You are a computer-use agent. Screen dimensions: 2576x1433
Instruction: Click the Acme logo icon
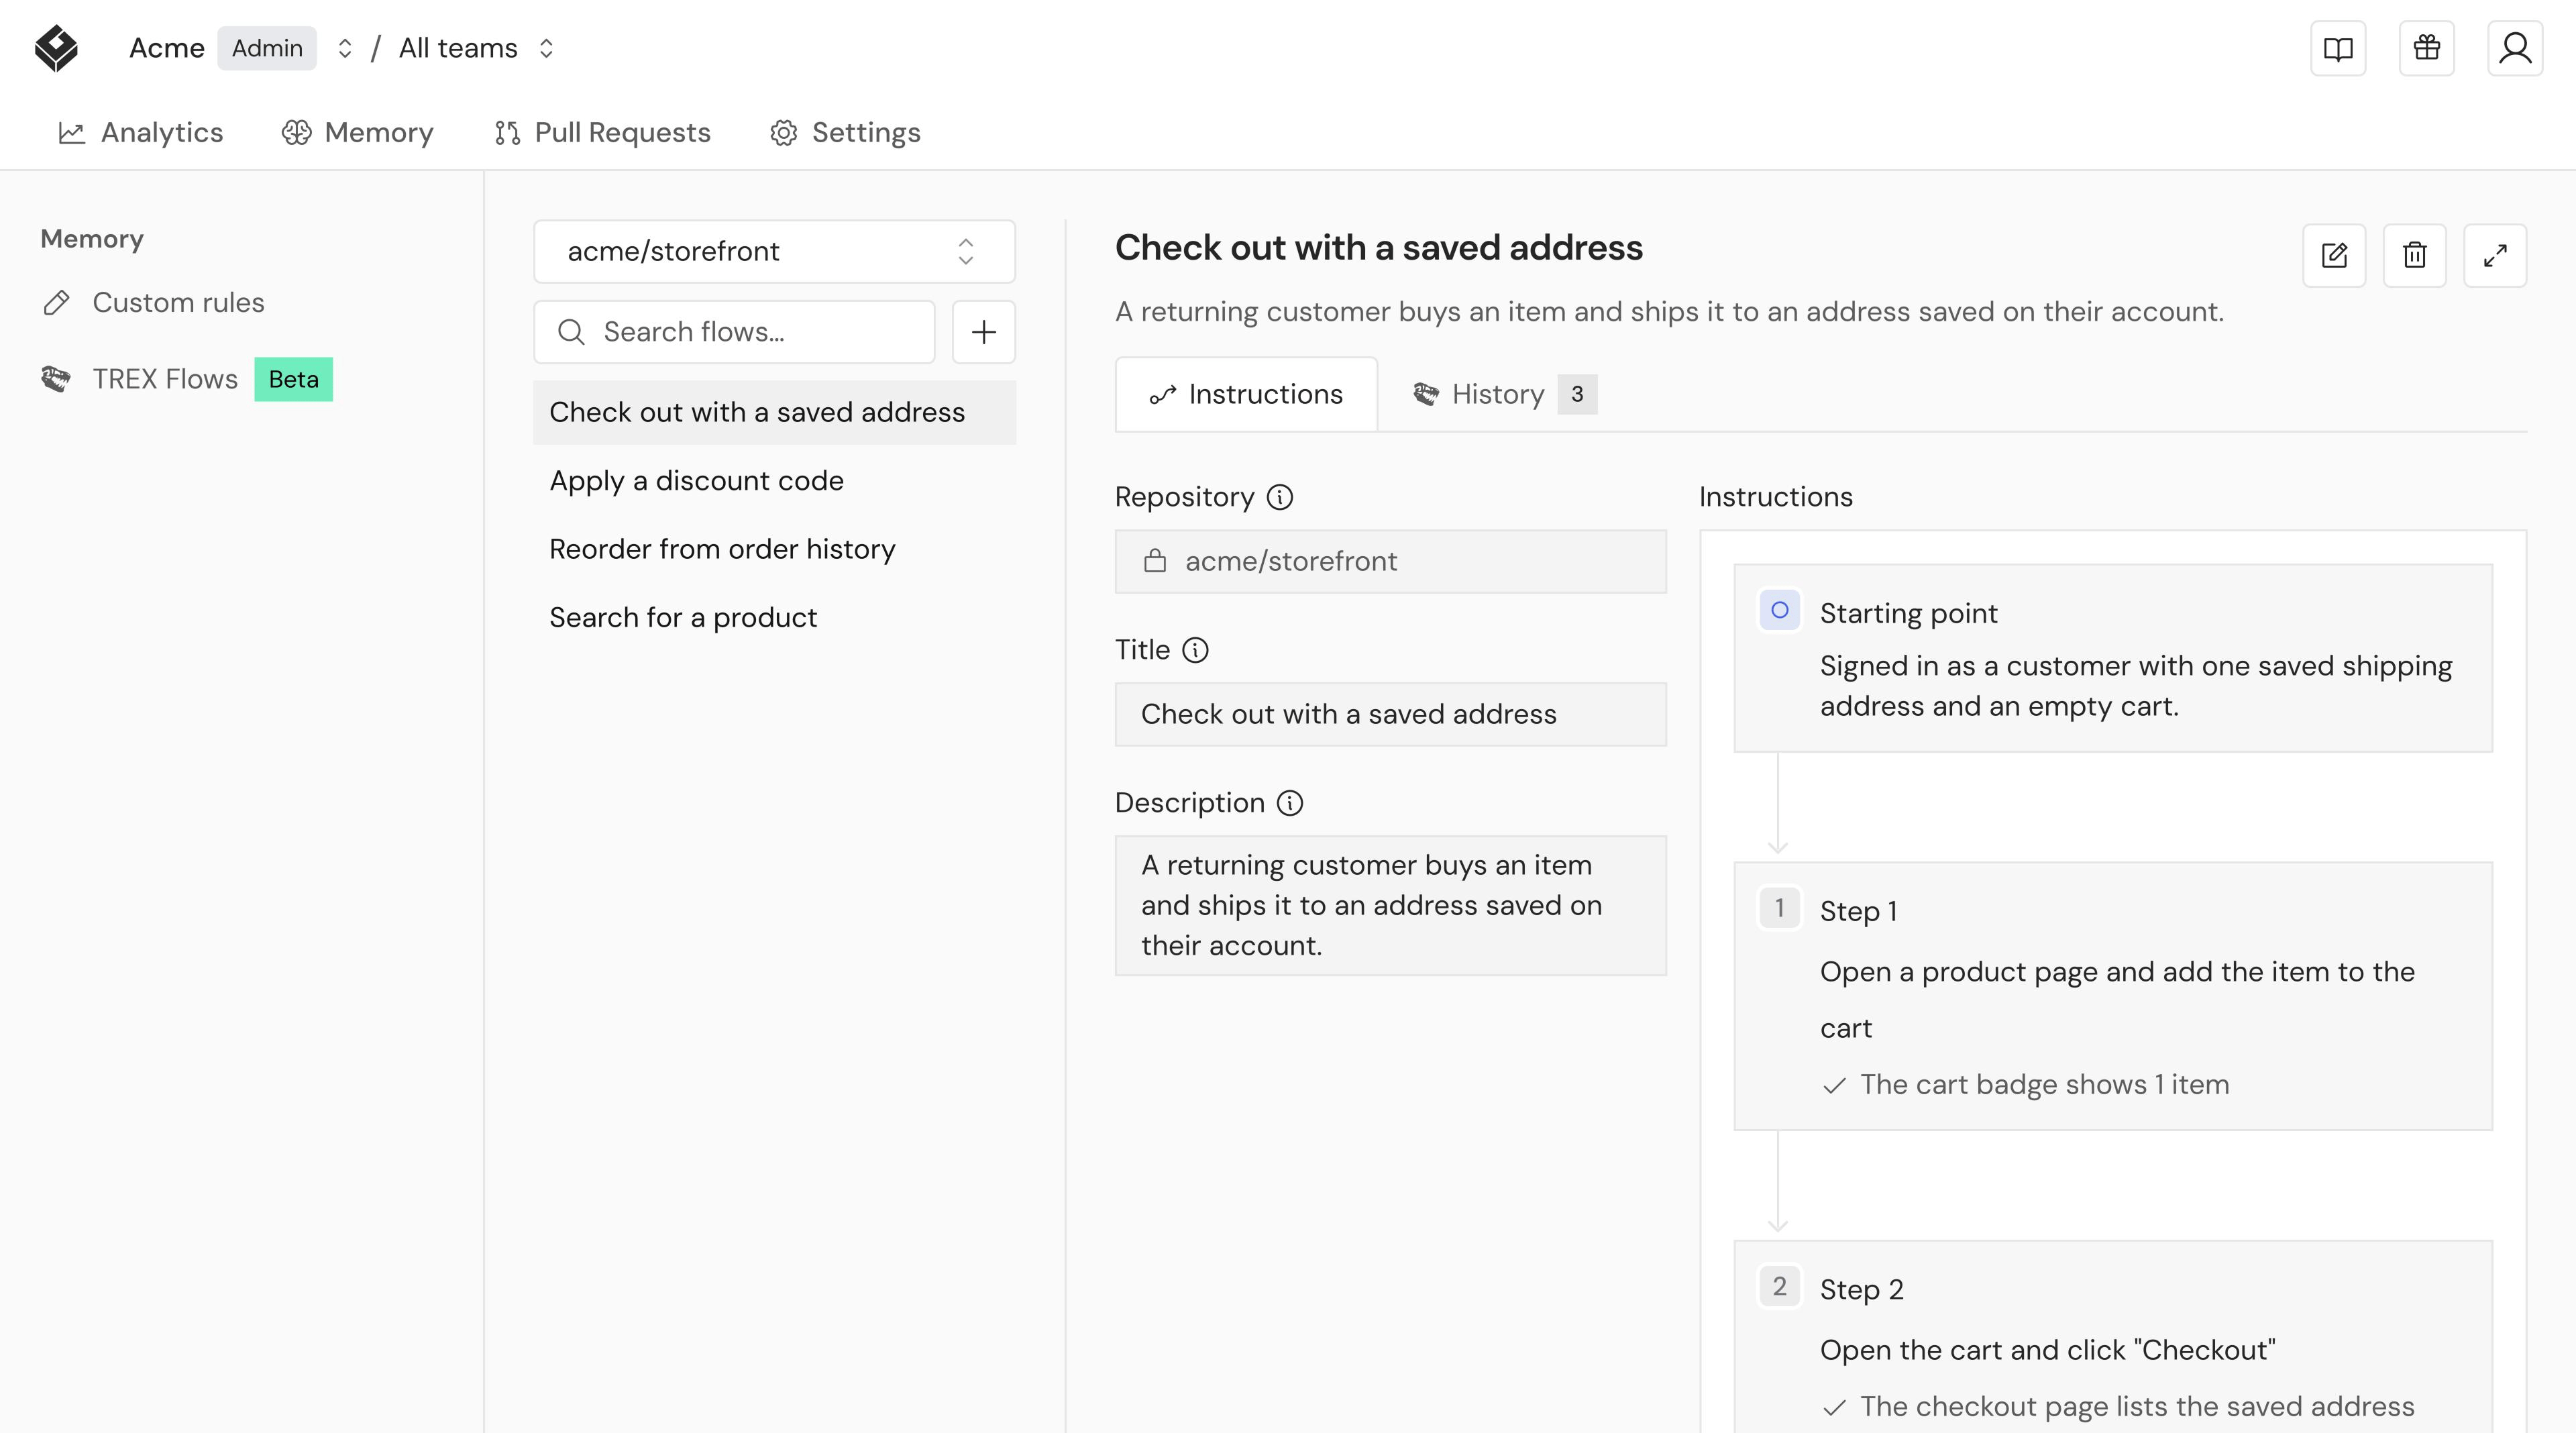tap(56, 48)
